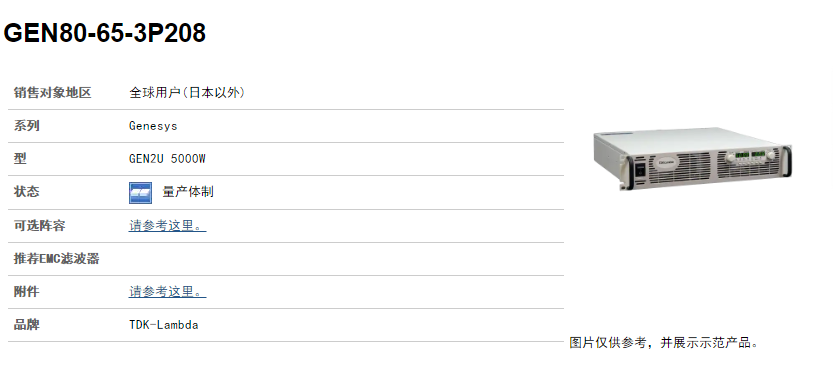Select the 可选阵容 row label

[x=39, y=225]
